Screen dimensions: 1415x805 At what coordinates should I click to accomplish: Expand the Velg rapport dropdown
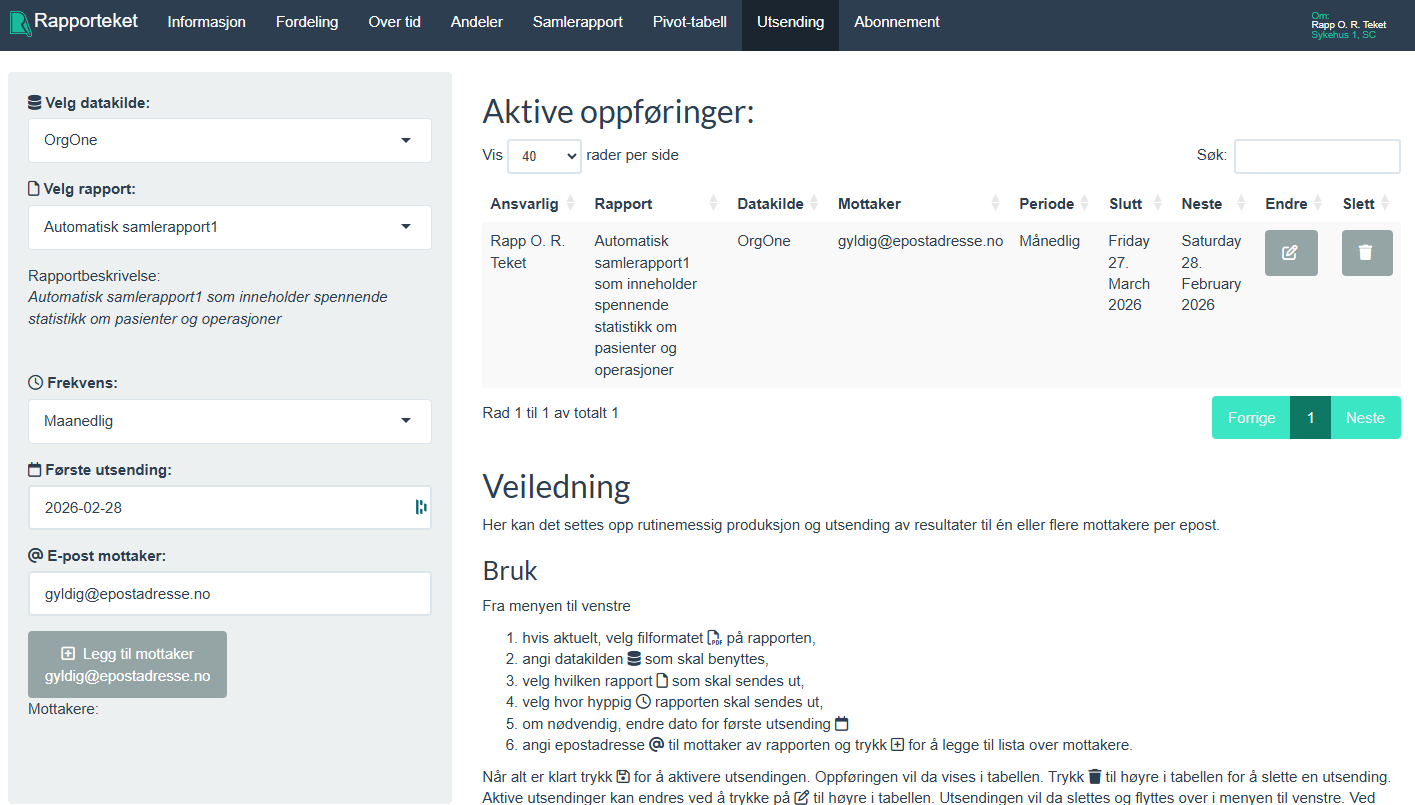tap(229, 227)
